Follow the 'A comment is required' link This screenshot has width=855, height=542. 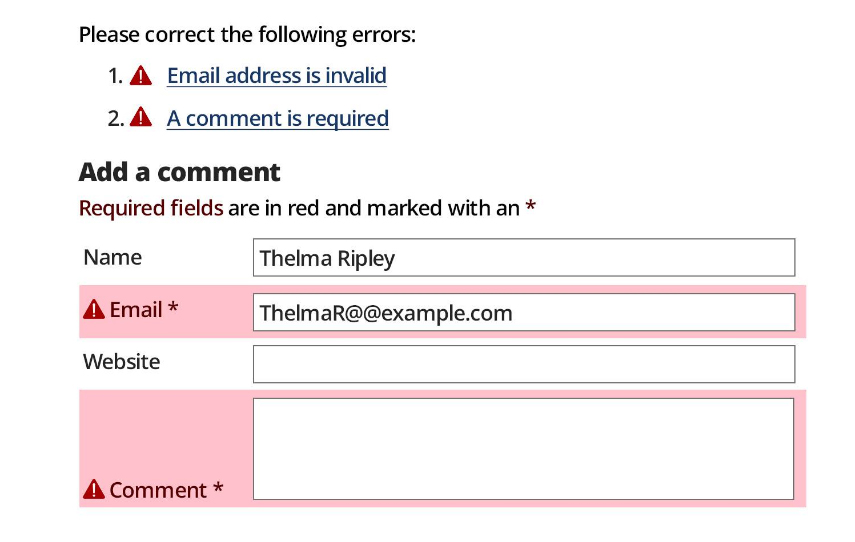coord(278,118)
